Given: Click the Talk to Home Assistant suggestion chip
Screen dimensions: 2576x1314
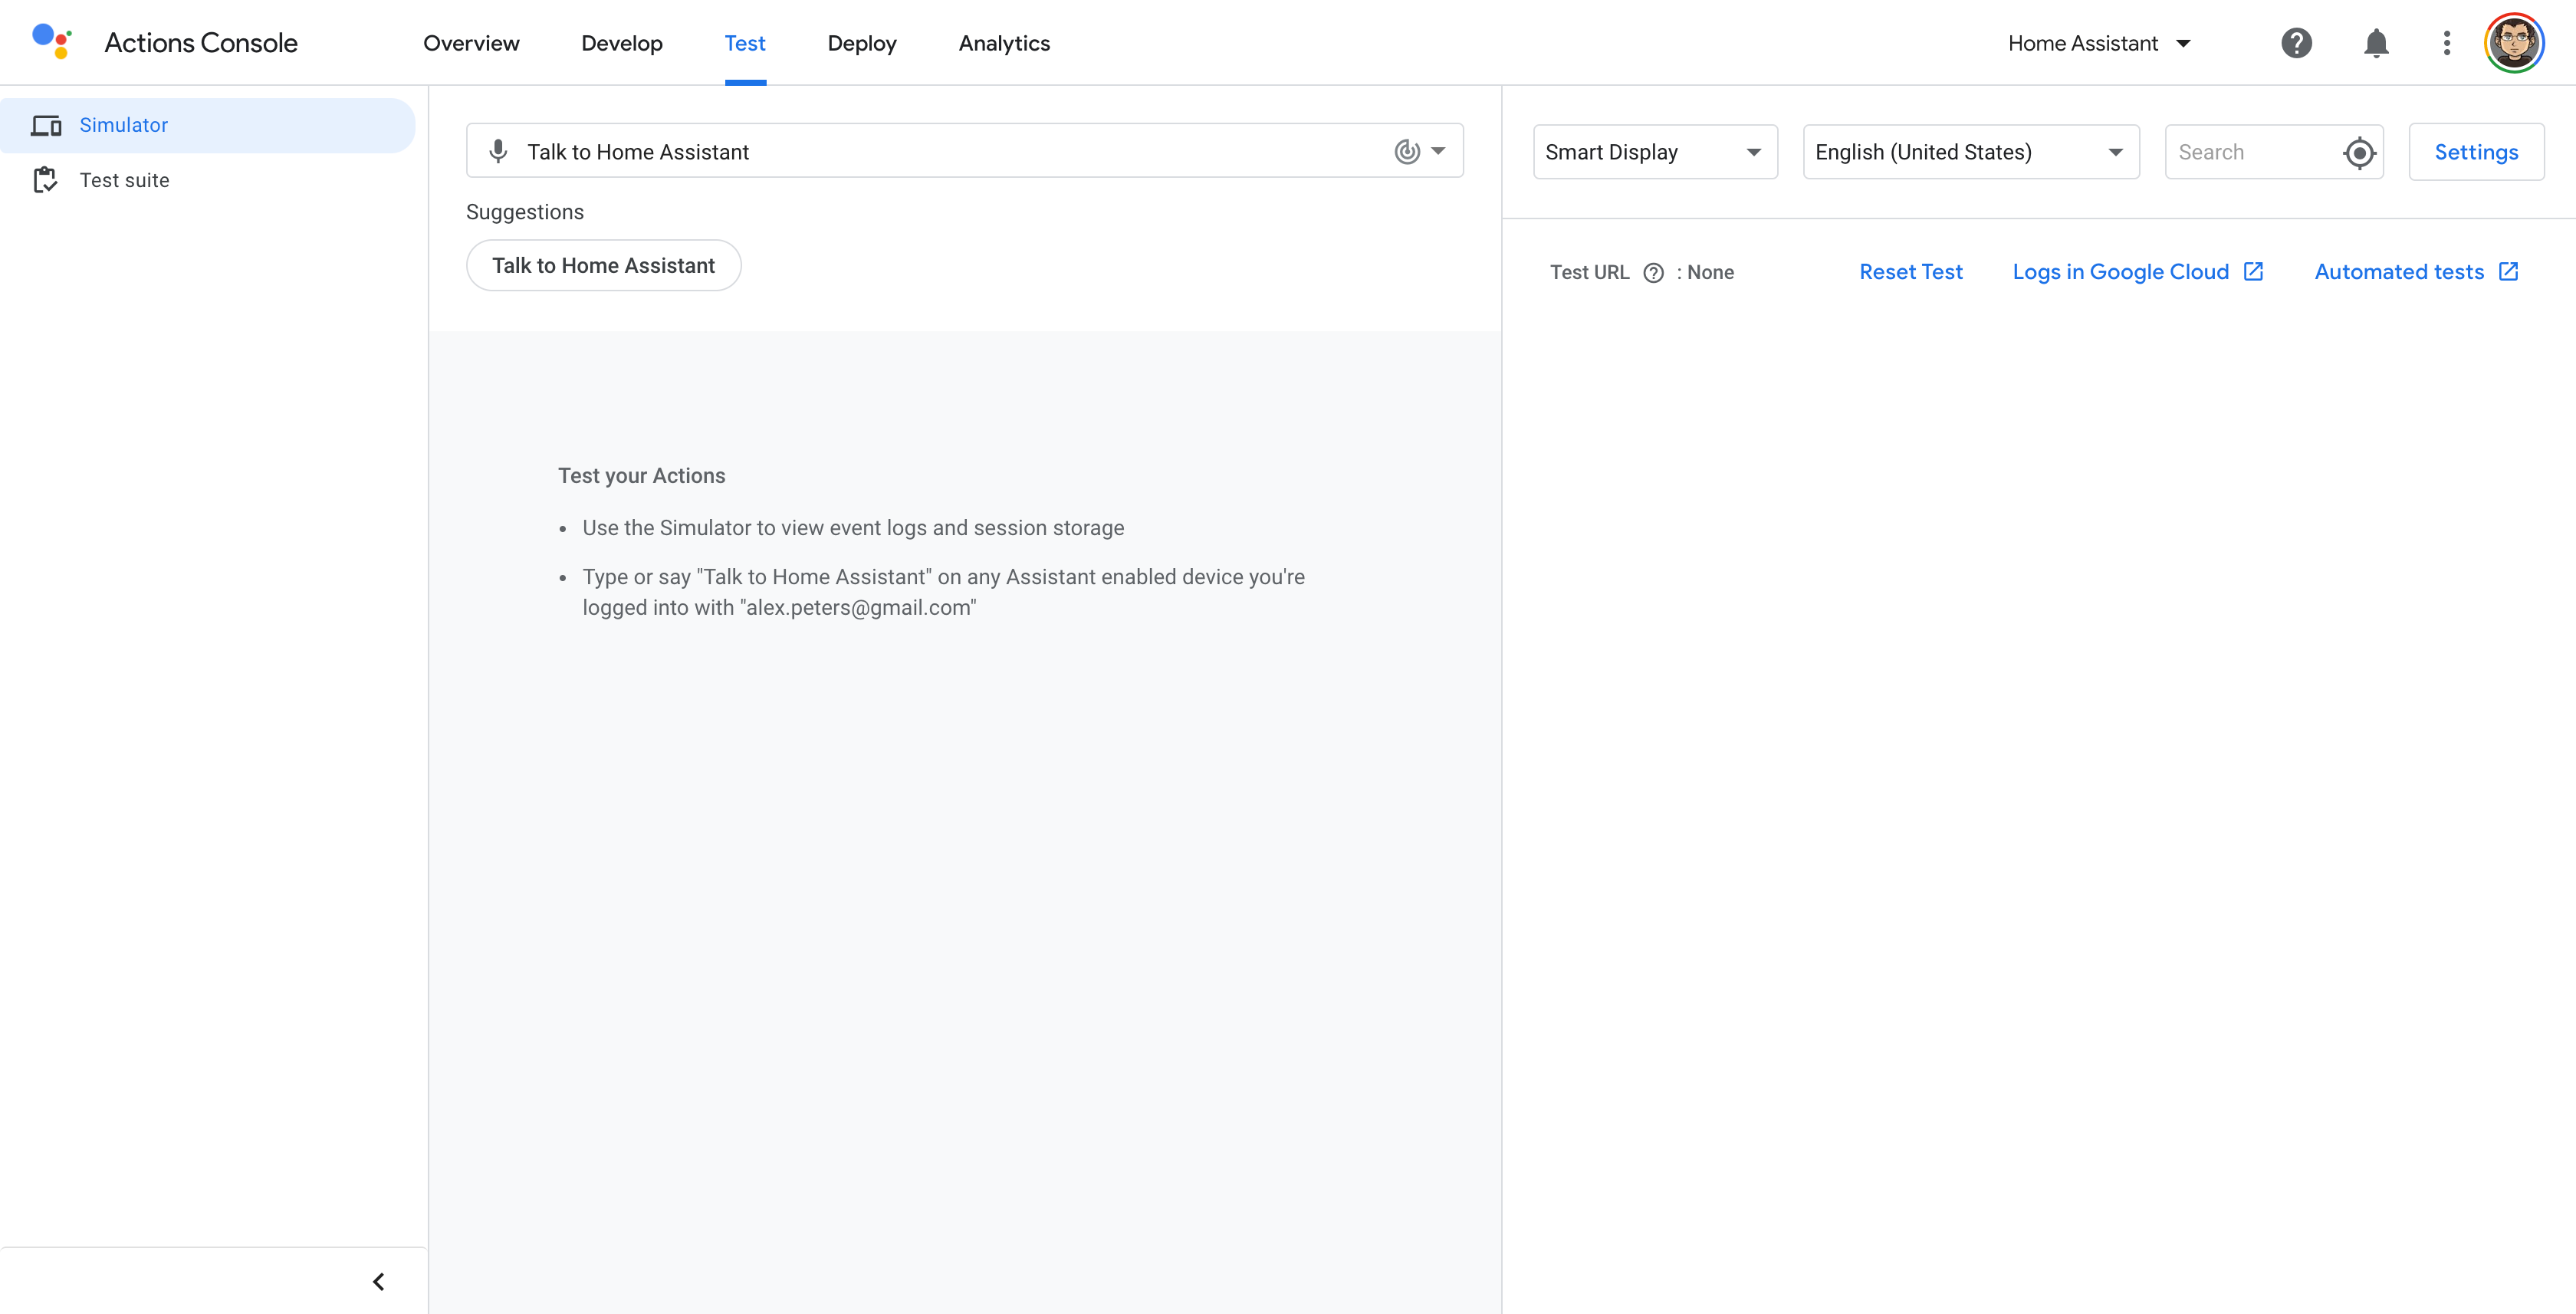Looking at the screenshot, I should click(603, 265).
